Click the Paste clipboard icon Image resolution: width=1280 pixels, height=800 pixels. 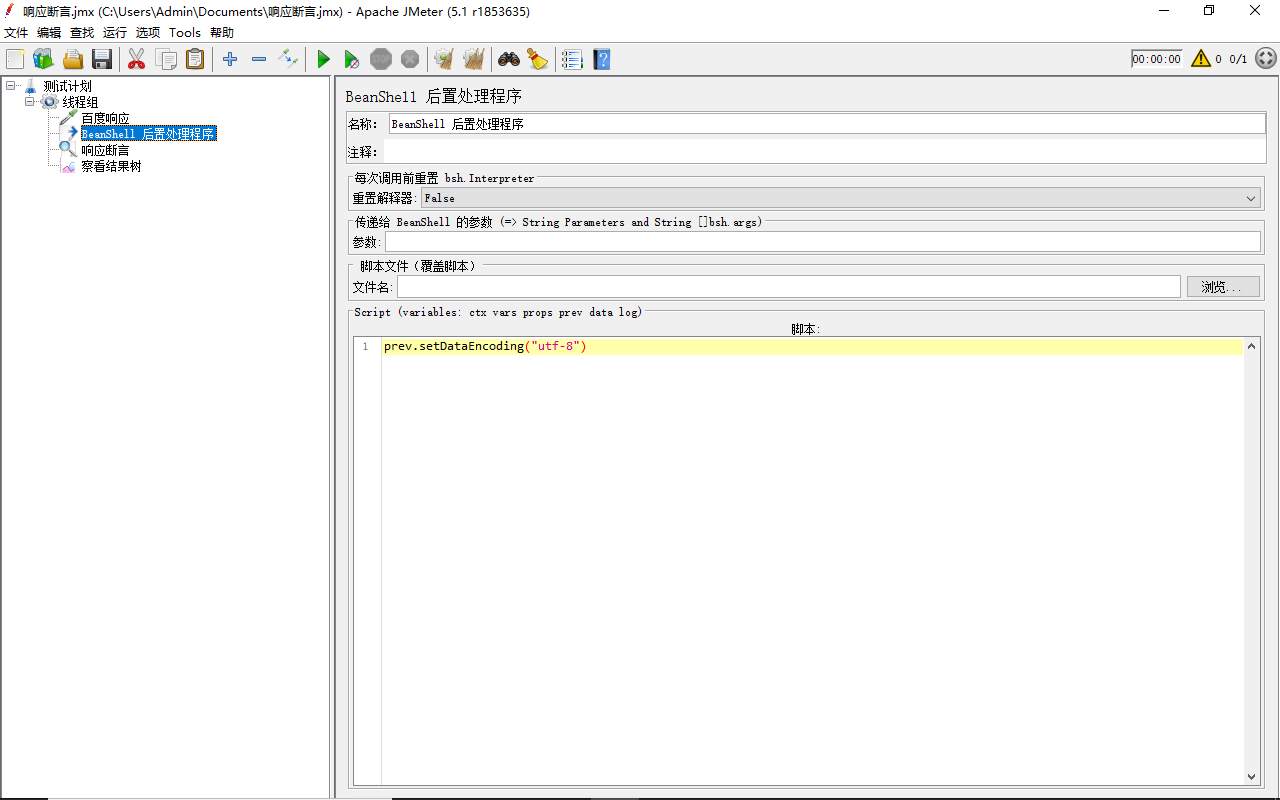click(195, 60)
